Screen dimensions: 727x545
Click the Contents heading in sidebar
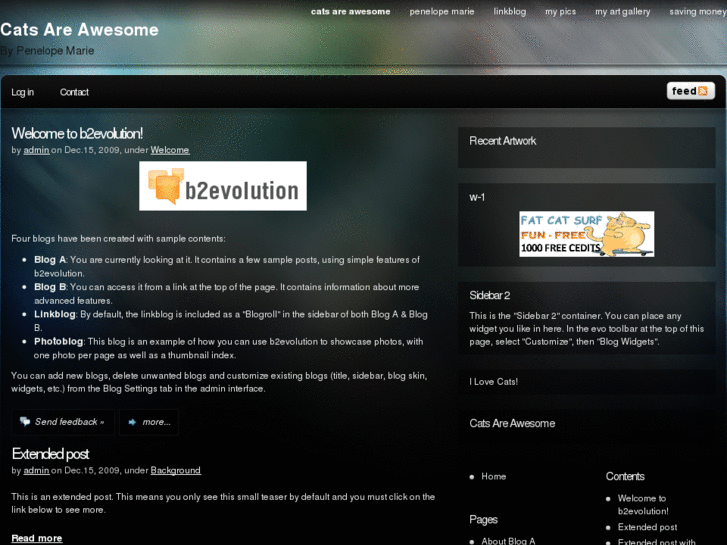(625, 476)
